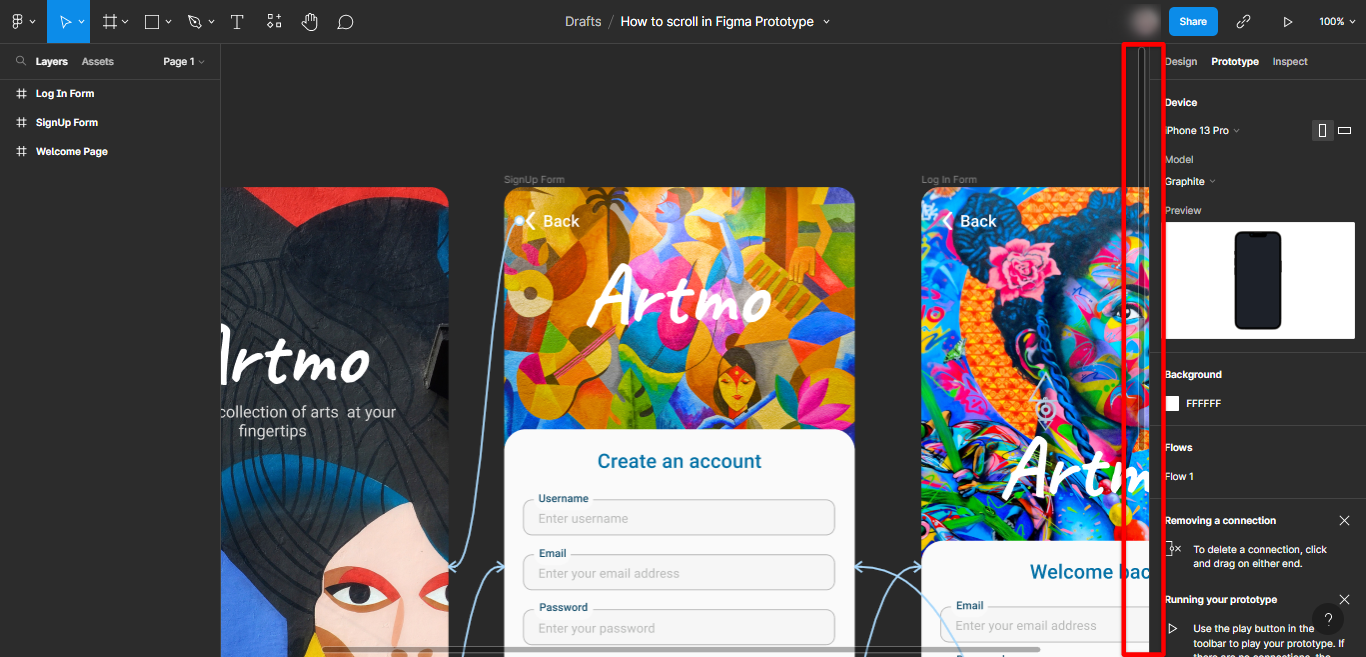
Task: Select the Hand tool
Action: tap(310, 21)
